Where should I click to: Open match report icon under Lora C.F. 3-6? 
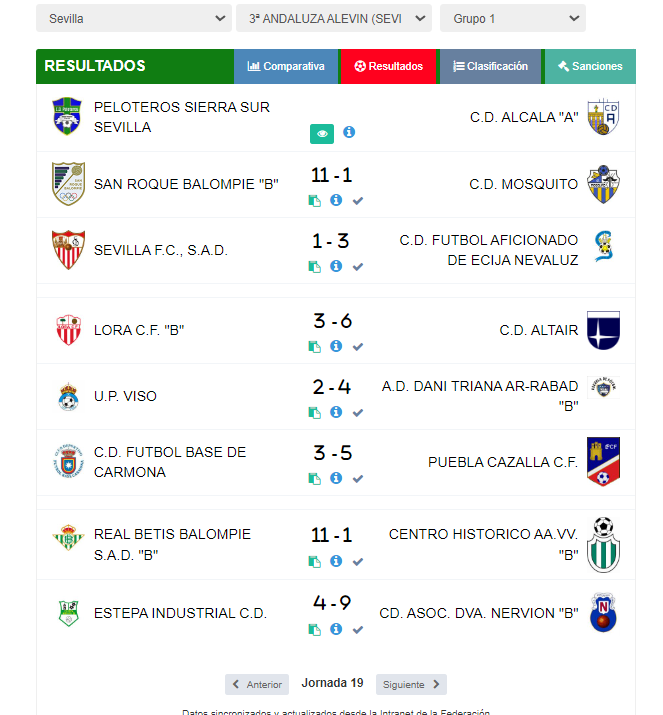point(315,346)
